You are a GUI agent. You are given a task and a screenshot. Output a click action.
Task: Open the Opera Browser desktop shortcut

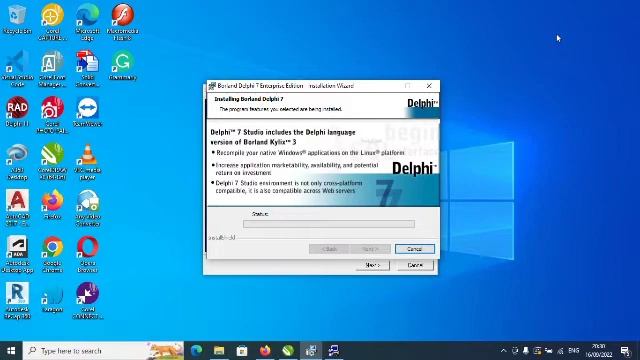click(x=87, y=254)
